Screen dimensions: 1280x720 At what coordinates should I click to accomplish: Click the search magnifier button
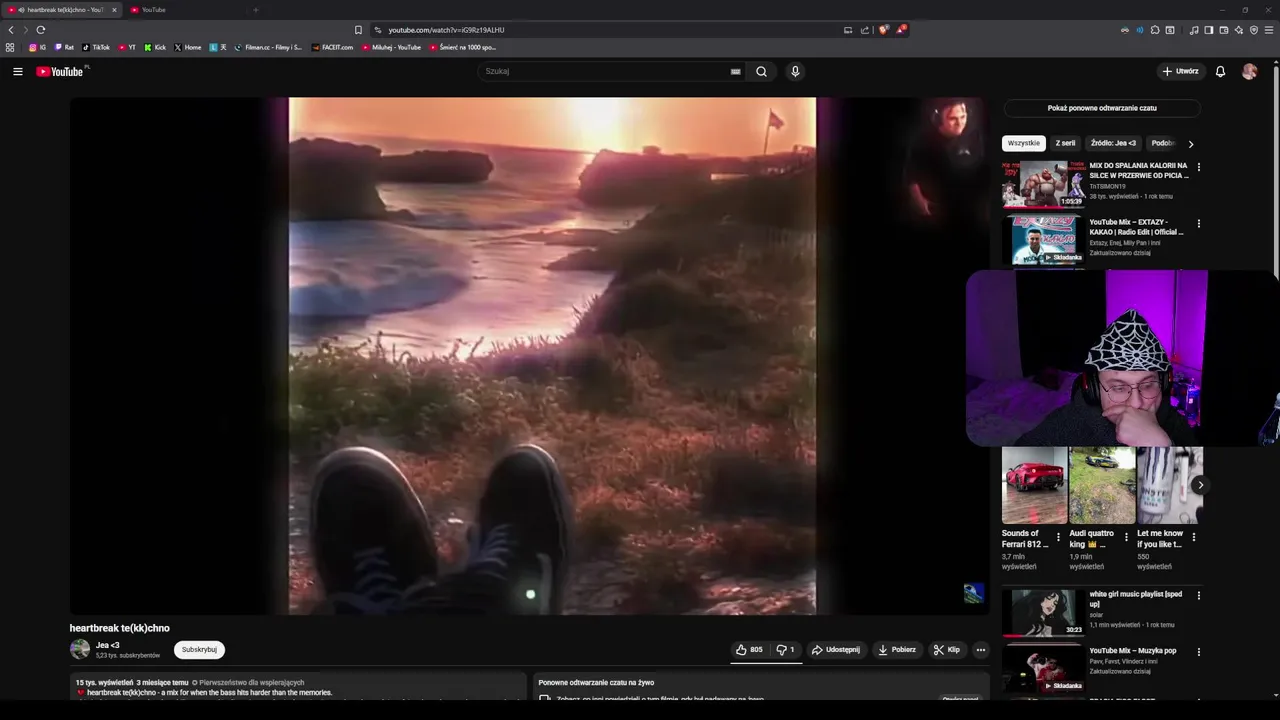(761, 71)
